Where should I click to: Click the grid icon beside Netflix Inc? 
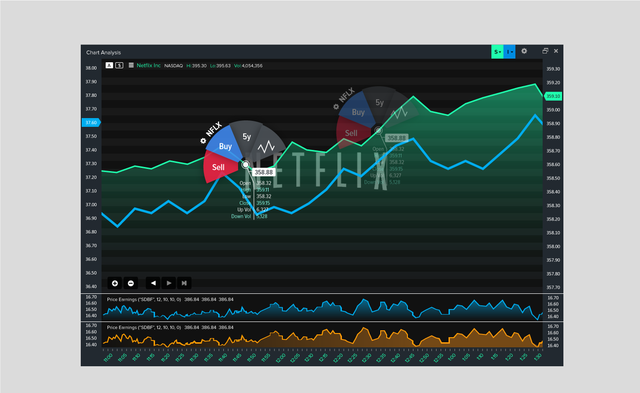pos(131,65)
